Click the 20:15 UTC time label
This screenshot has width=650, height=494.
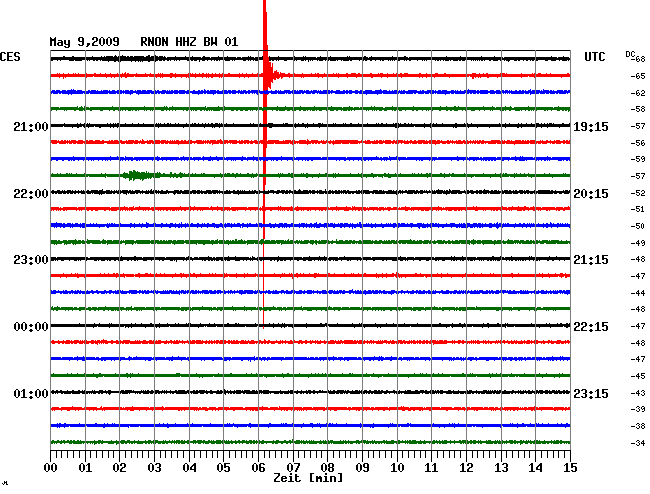(591, 194)
